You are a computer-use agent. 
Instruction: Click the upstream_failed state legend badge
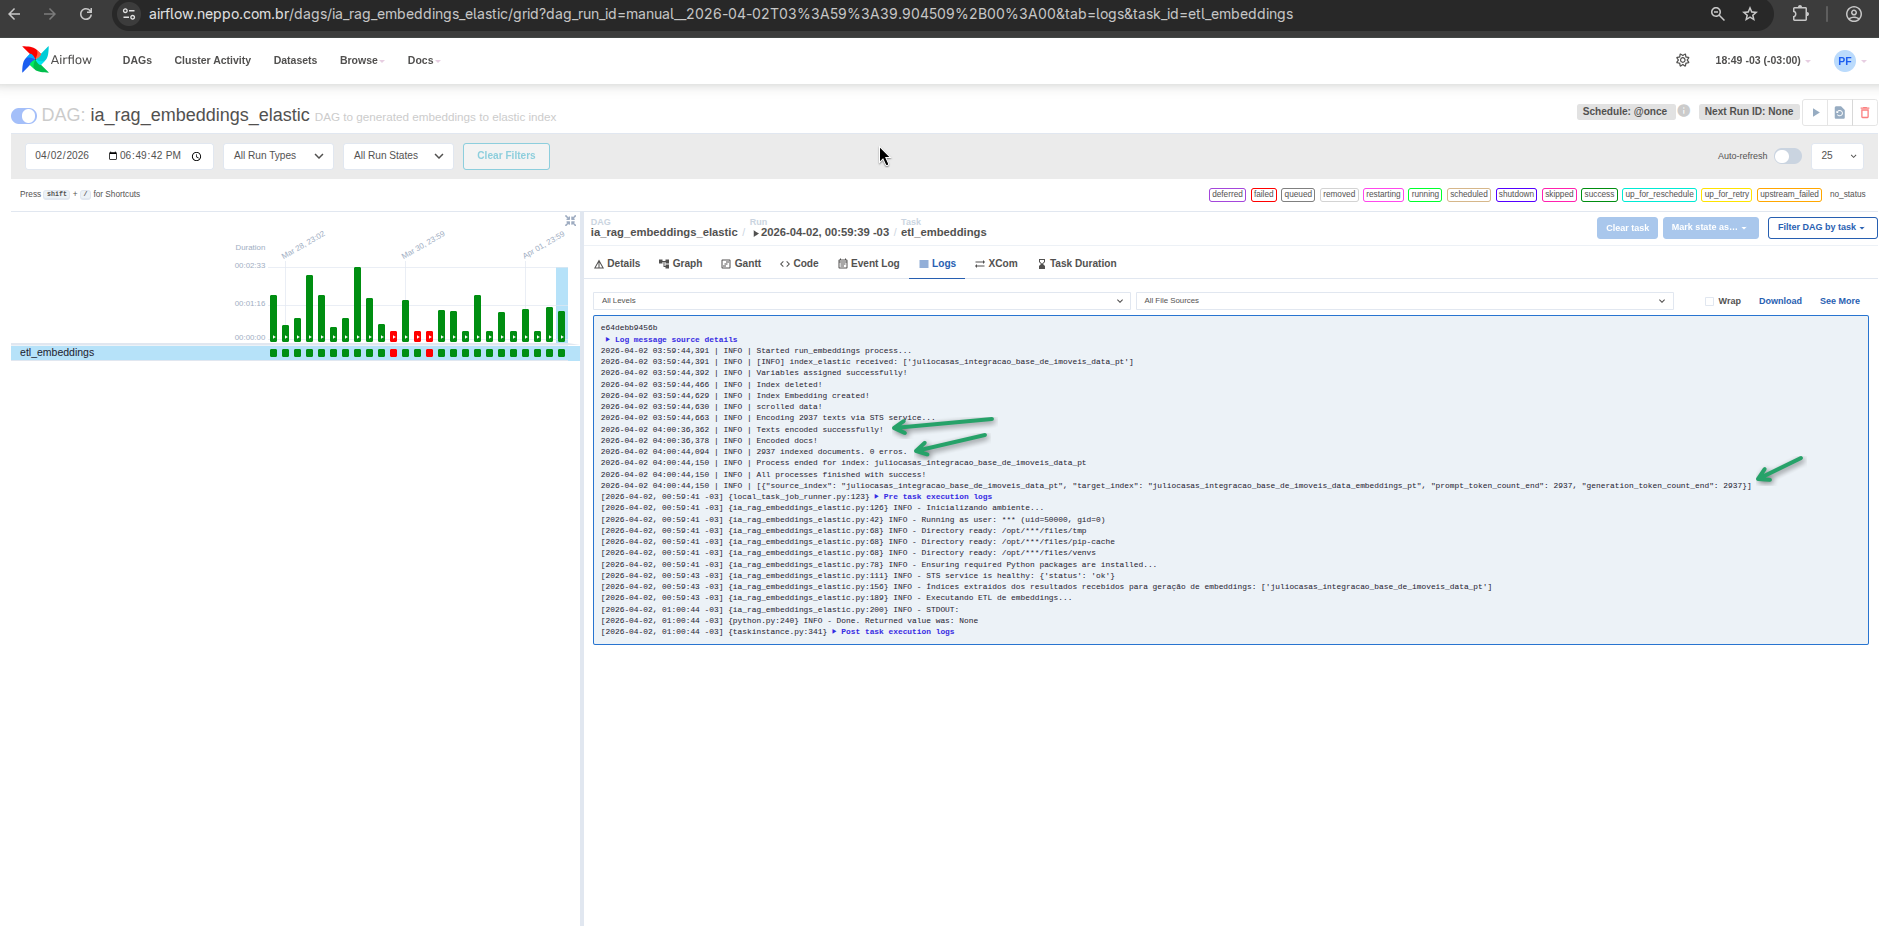[1789, 195]
